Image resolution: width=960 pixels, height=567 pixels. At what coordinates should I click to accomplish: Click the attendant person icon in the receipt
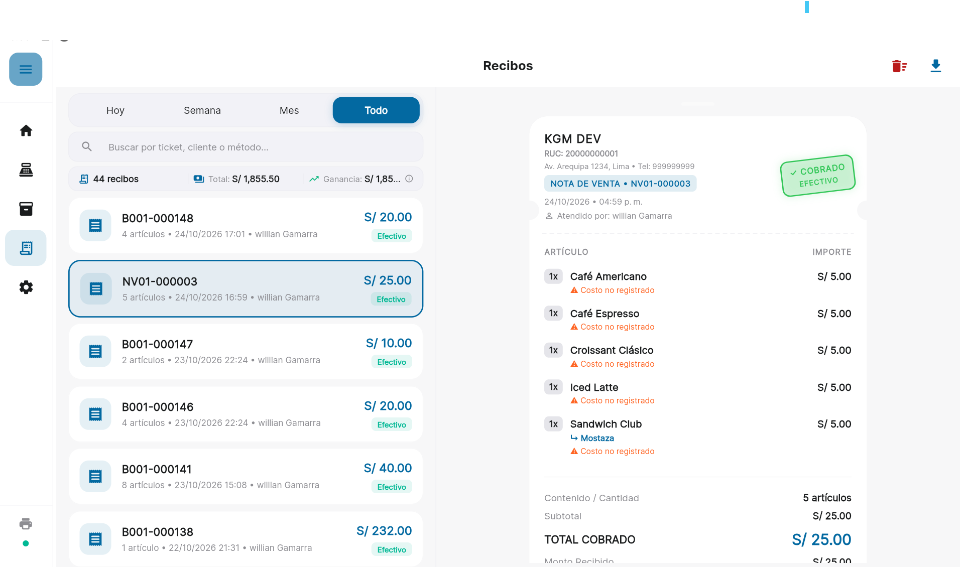pos(549,216)
